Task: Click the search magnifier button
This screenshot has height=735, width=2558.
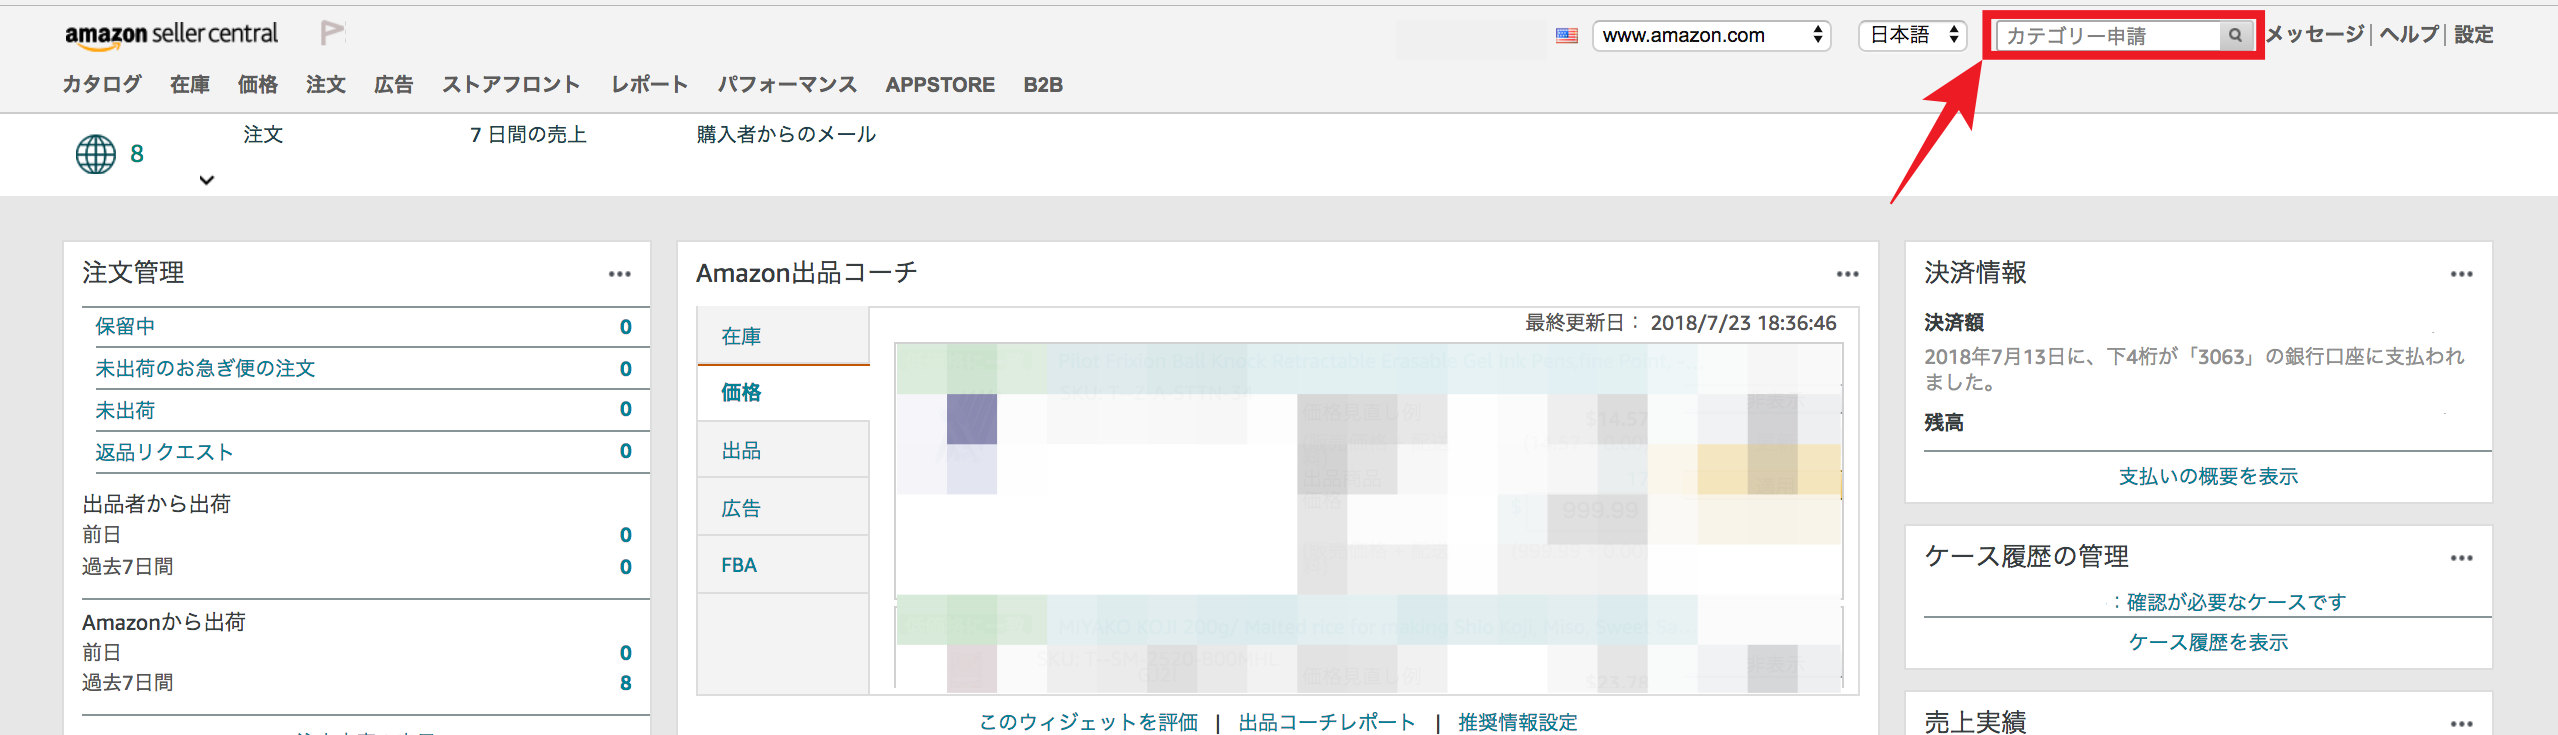Action: tap(2234, 36)
